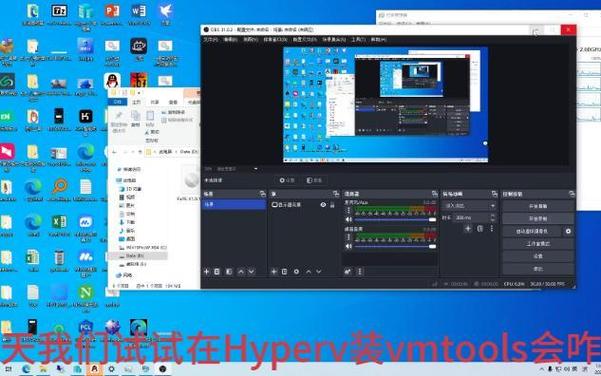Open transition properties three-dot menu
The width and height of the screenshot is (601, 376).
[491, 229]
